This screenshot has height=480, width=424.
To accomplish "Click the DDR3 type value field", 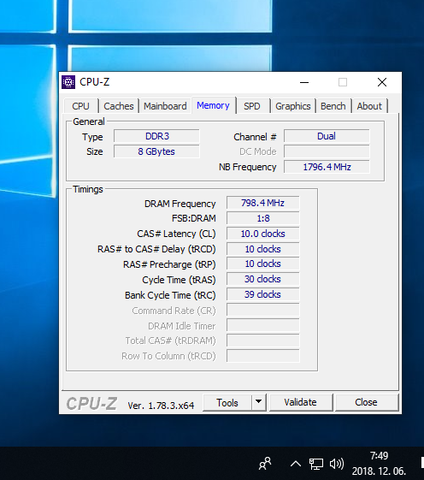I will (x=157, y=136).
